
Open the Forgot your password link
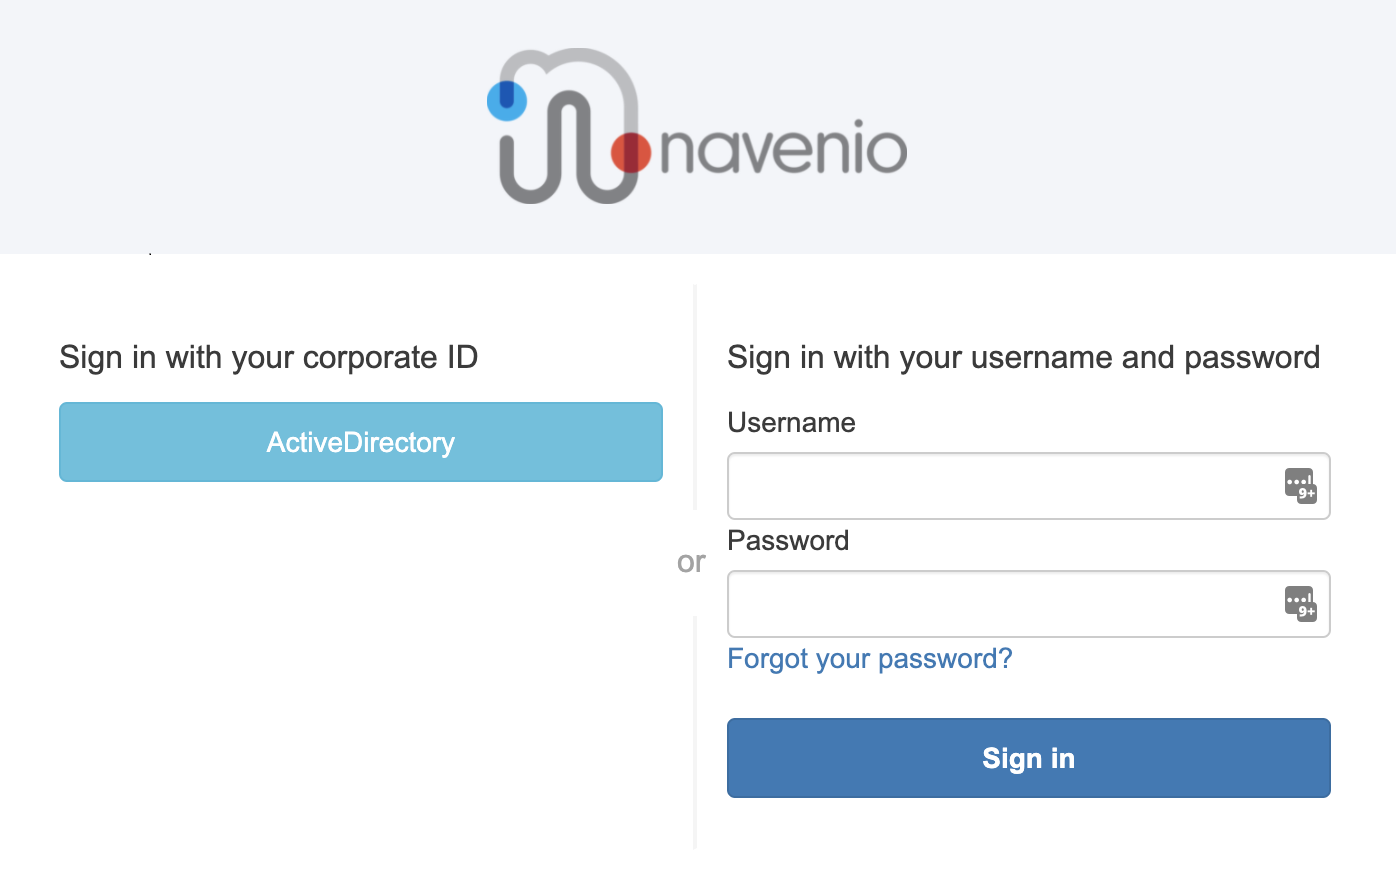coord(869,658)
